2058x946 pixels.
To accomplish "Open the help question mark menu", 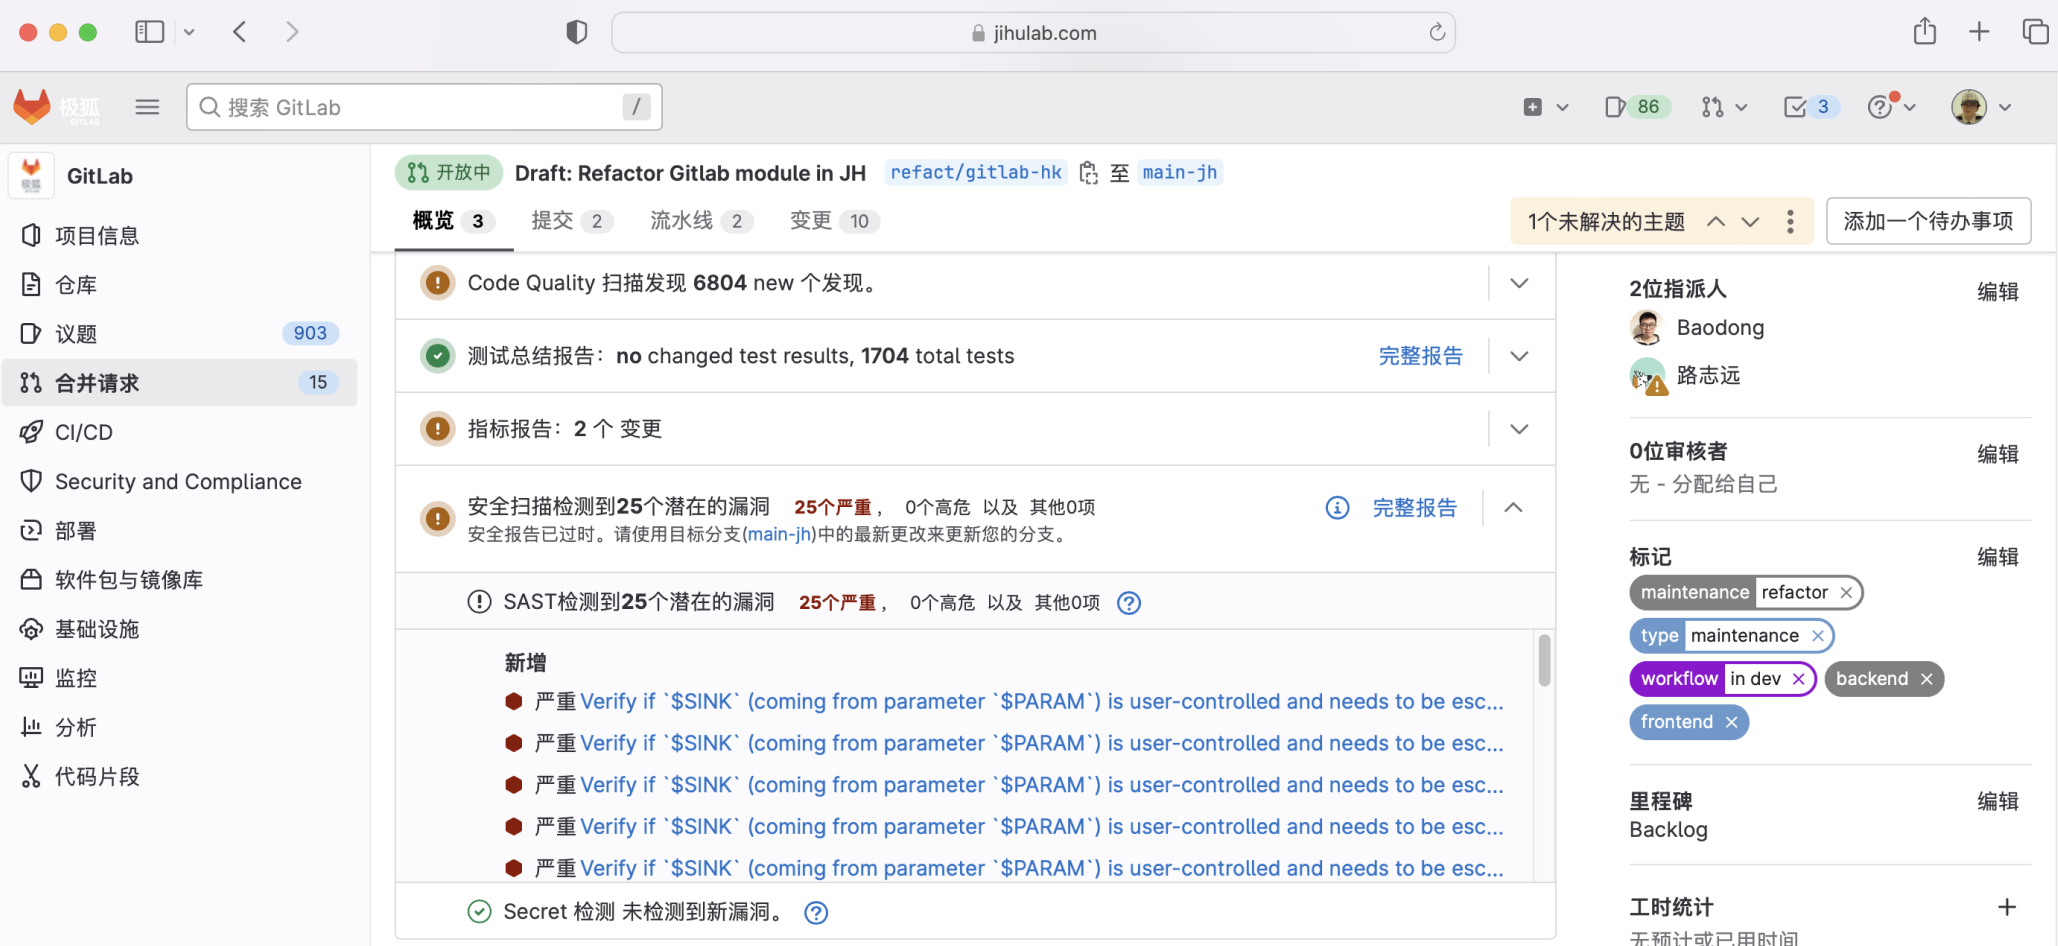I will pyautogui.click(x=1891, y=107).
